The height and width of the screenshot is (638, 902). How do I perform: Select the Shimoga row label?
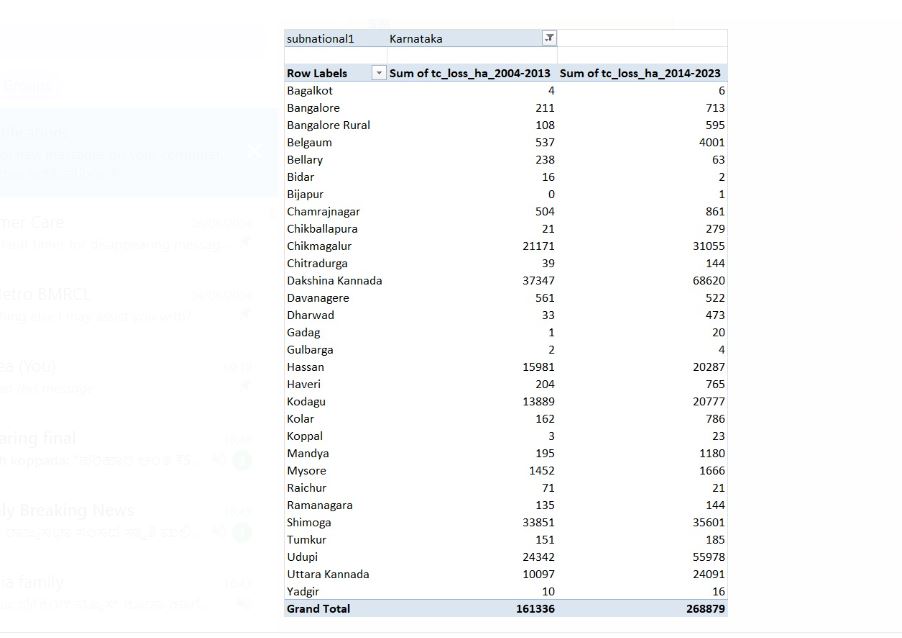[x=309, y=522]
